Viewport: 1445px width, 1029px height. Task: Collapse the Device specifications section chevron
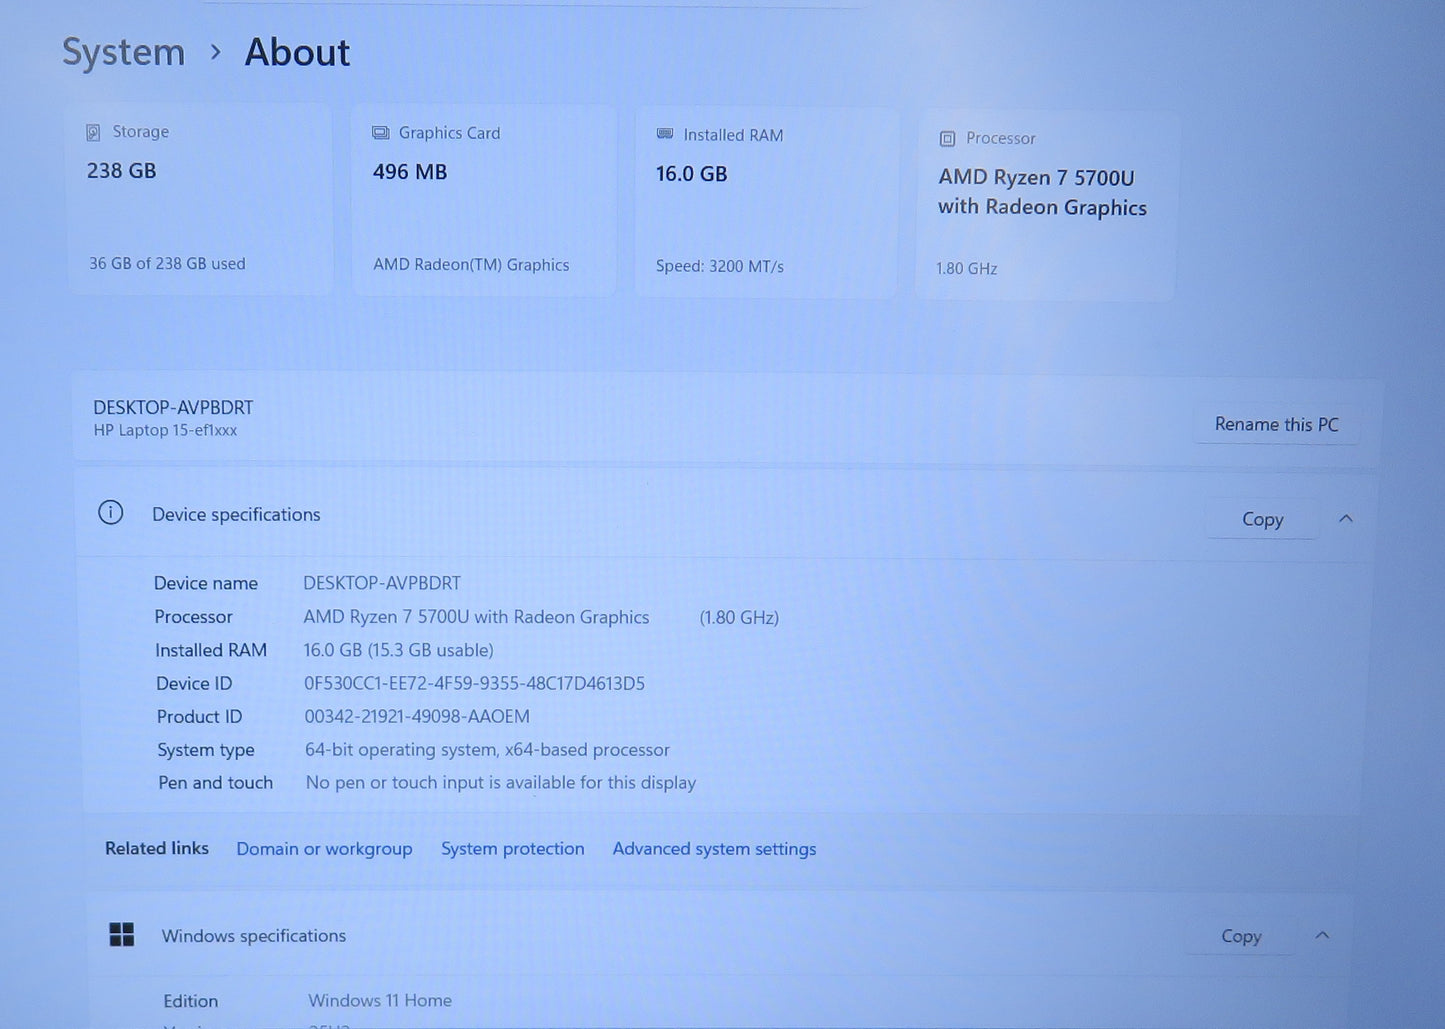point(1346,518)
